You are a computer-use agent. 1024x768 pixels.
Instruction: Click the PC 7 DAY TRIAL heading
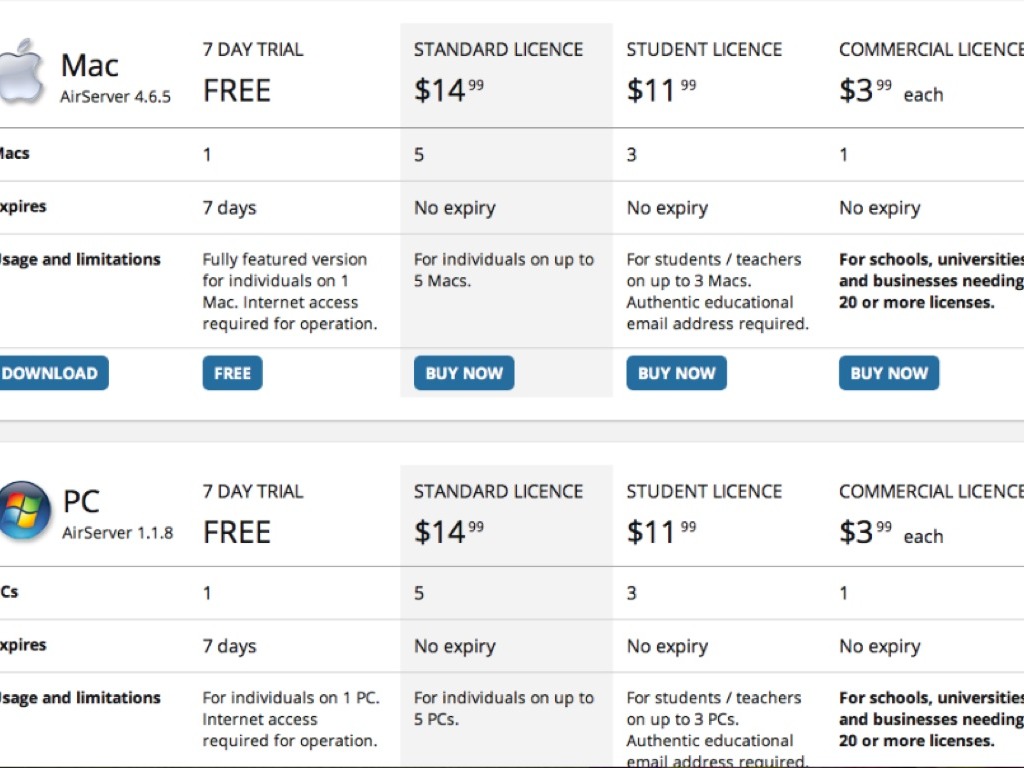click(x=253, y=492)
